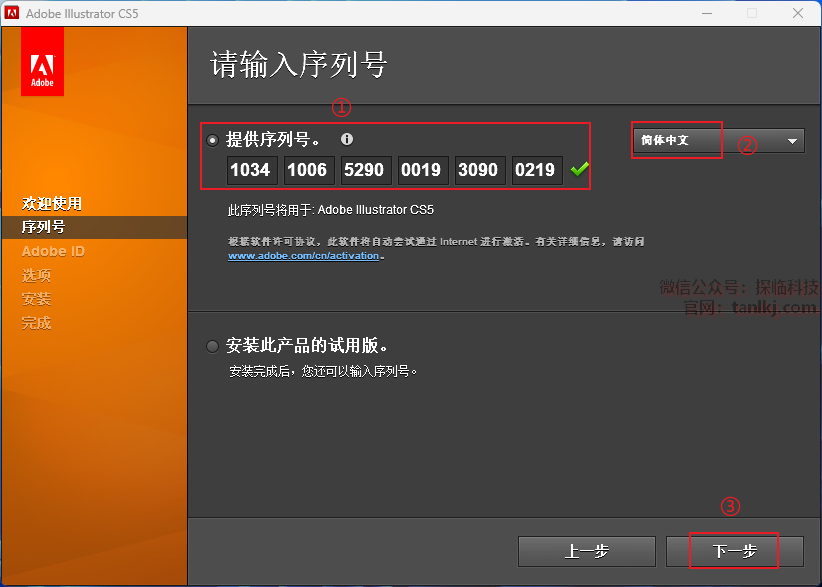Click the Adobe logo in the sidebar
The image size is (822, 587).
[x=42, y=62]
